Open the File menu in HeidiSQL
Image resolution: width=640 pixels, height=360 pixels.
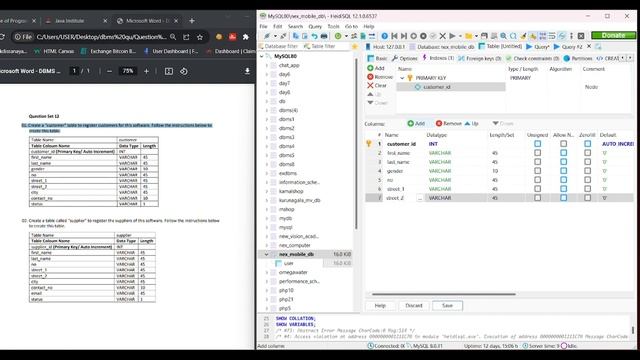pyautogui.click(x=264, y=26)
